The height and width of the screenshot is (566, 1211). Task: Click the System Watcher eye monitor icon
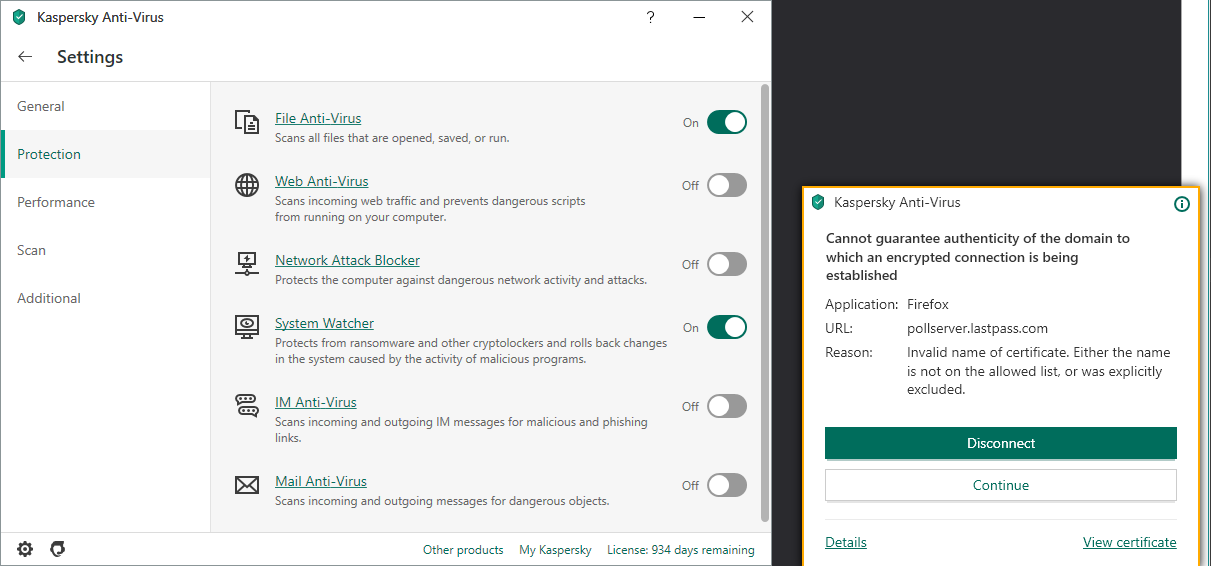[x=246, y=326]
